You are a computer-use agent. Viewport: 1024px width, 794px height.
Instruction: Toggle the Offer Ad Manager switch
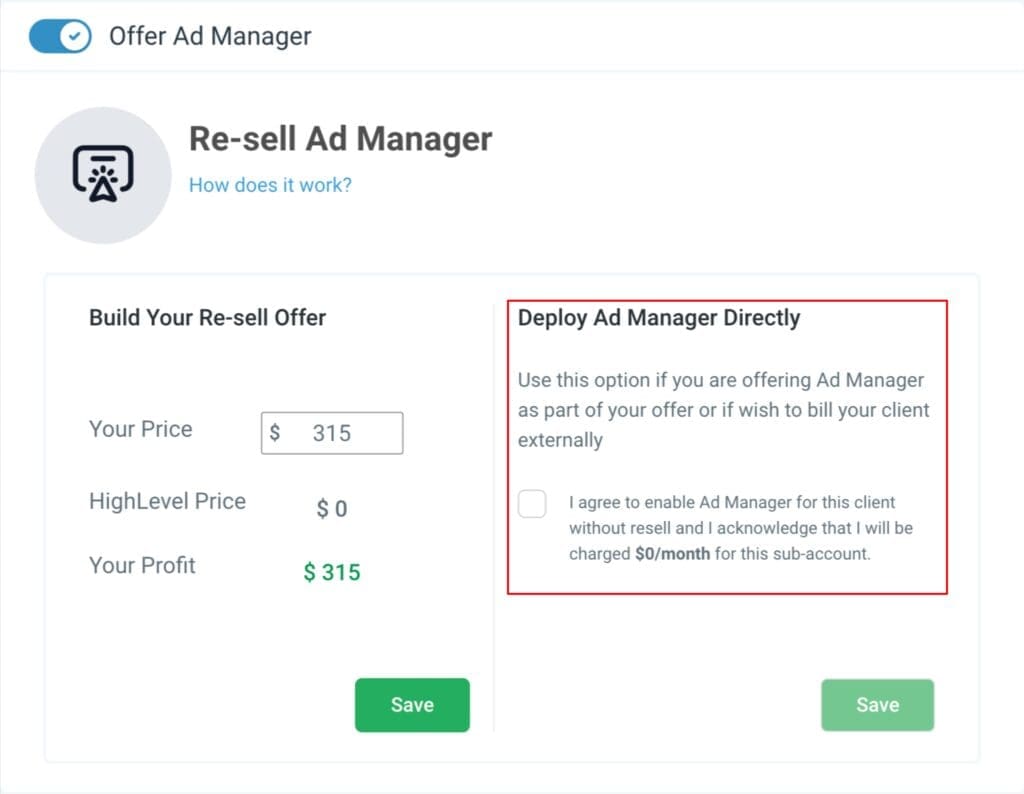(x=60, y=37)
